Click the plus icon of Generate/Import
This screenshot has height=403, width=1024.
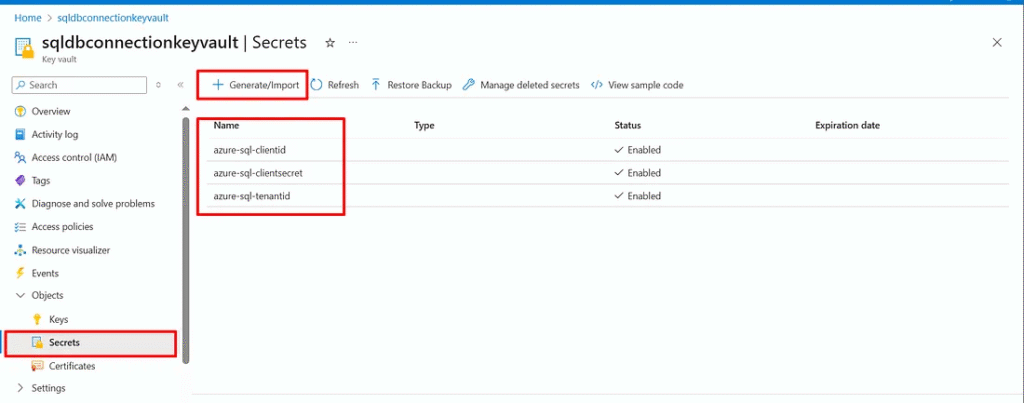click(x=218, y=85)
